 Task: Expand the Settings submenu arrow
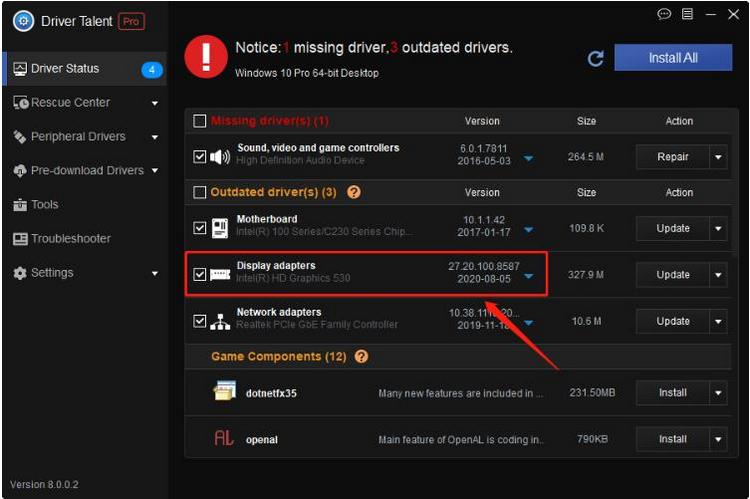point(154,273)
